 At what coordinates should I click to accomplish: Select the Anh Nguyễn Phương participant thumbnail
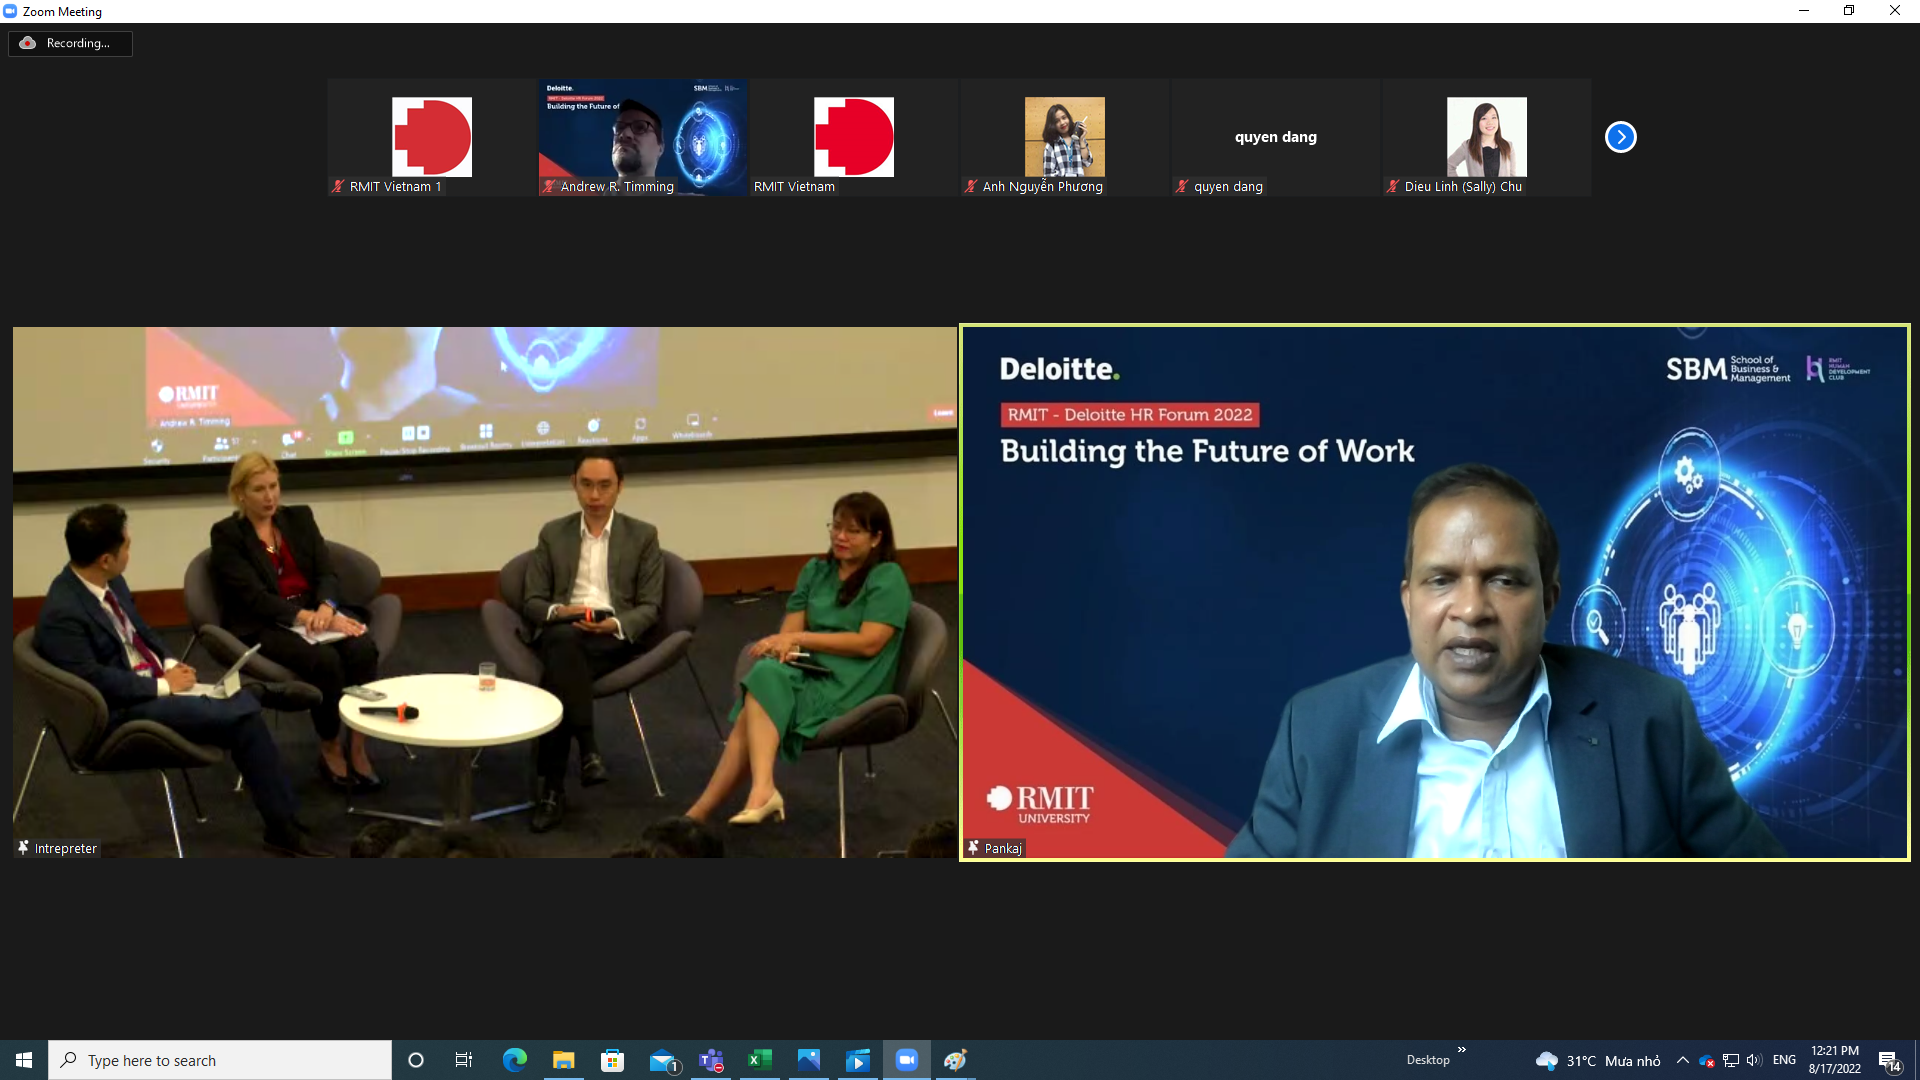tap(1065, 137)
